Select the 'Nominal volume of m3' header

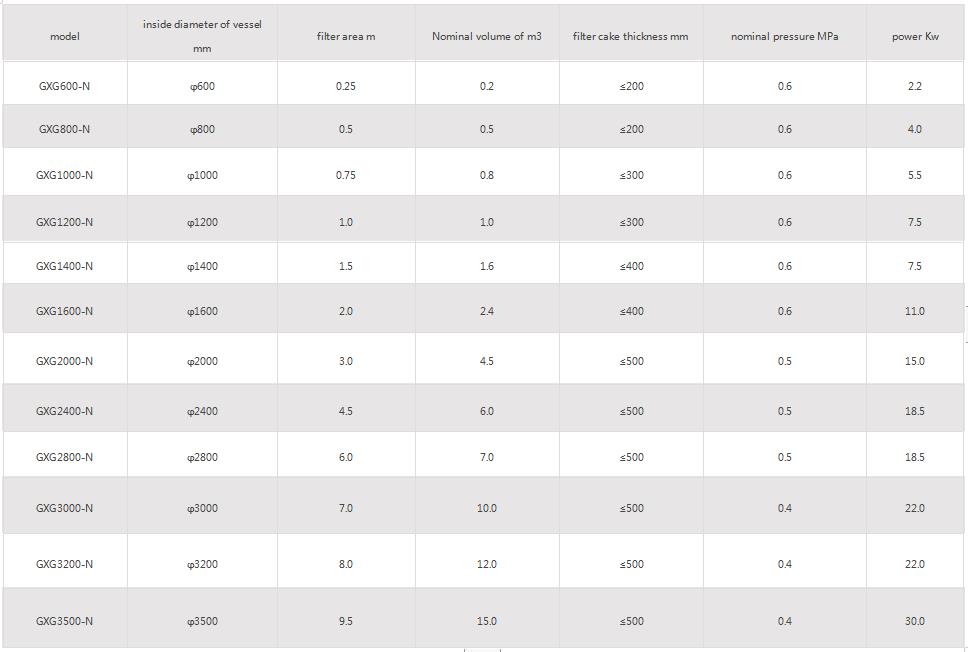(x=486, y=36)
